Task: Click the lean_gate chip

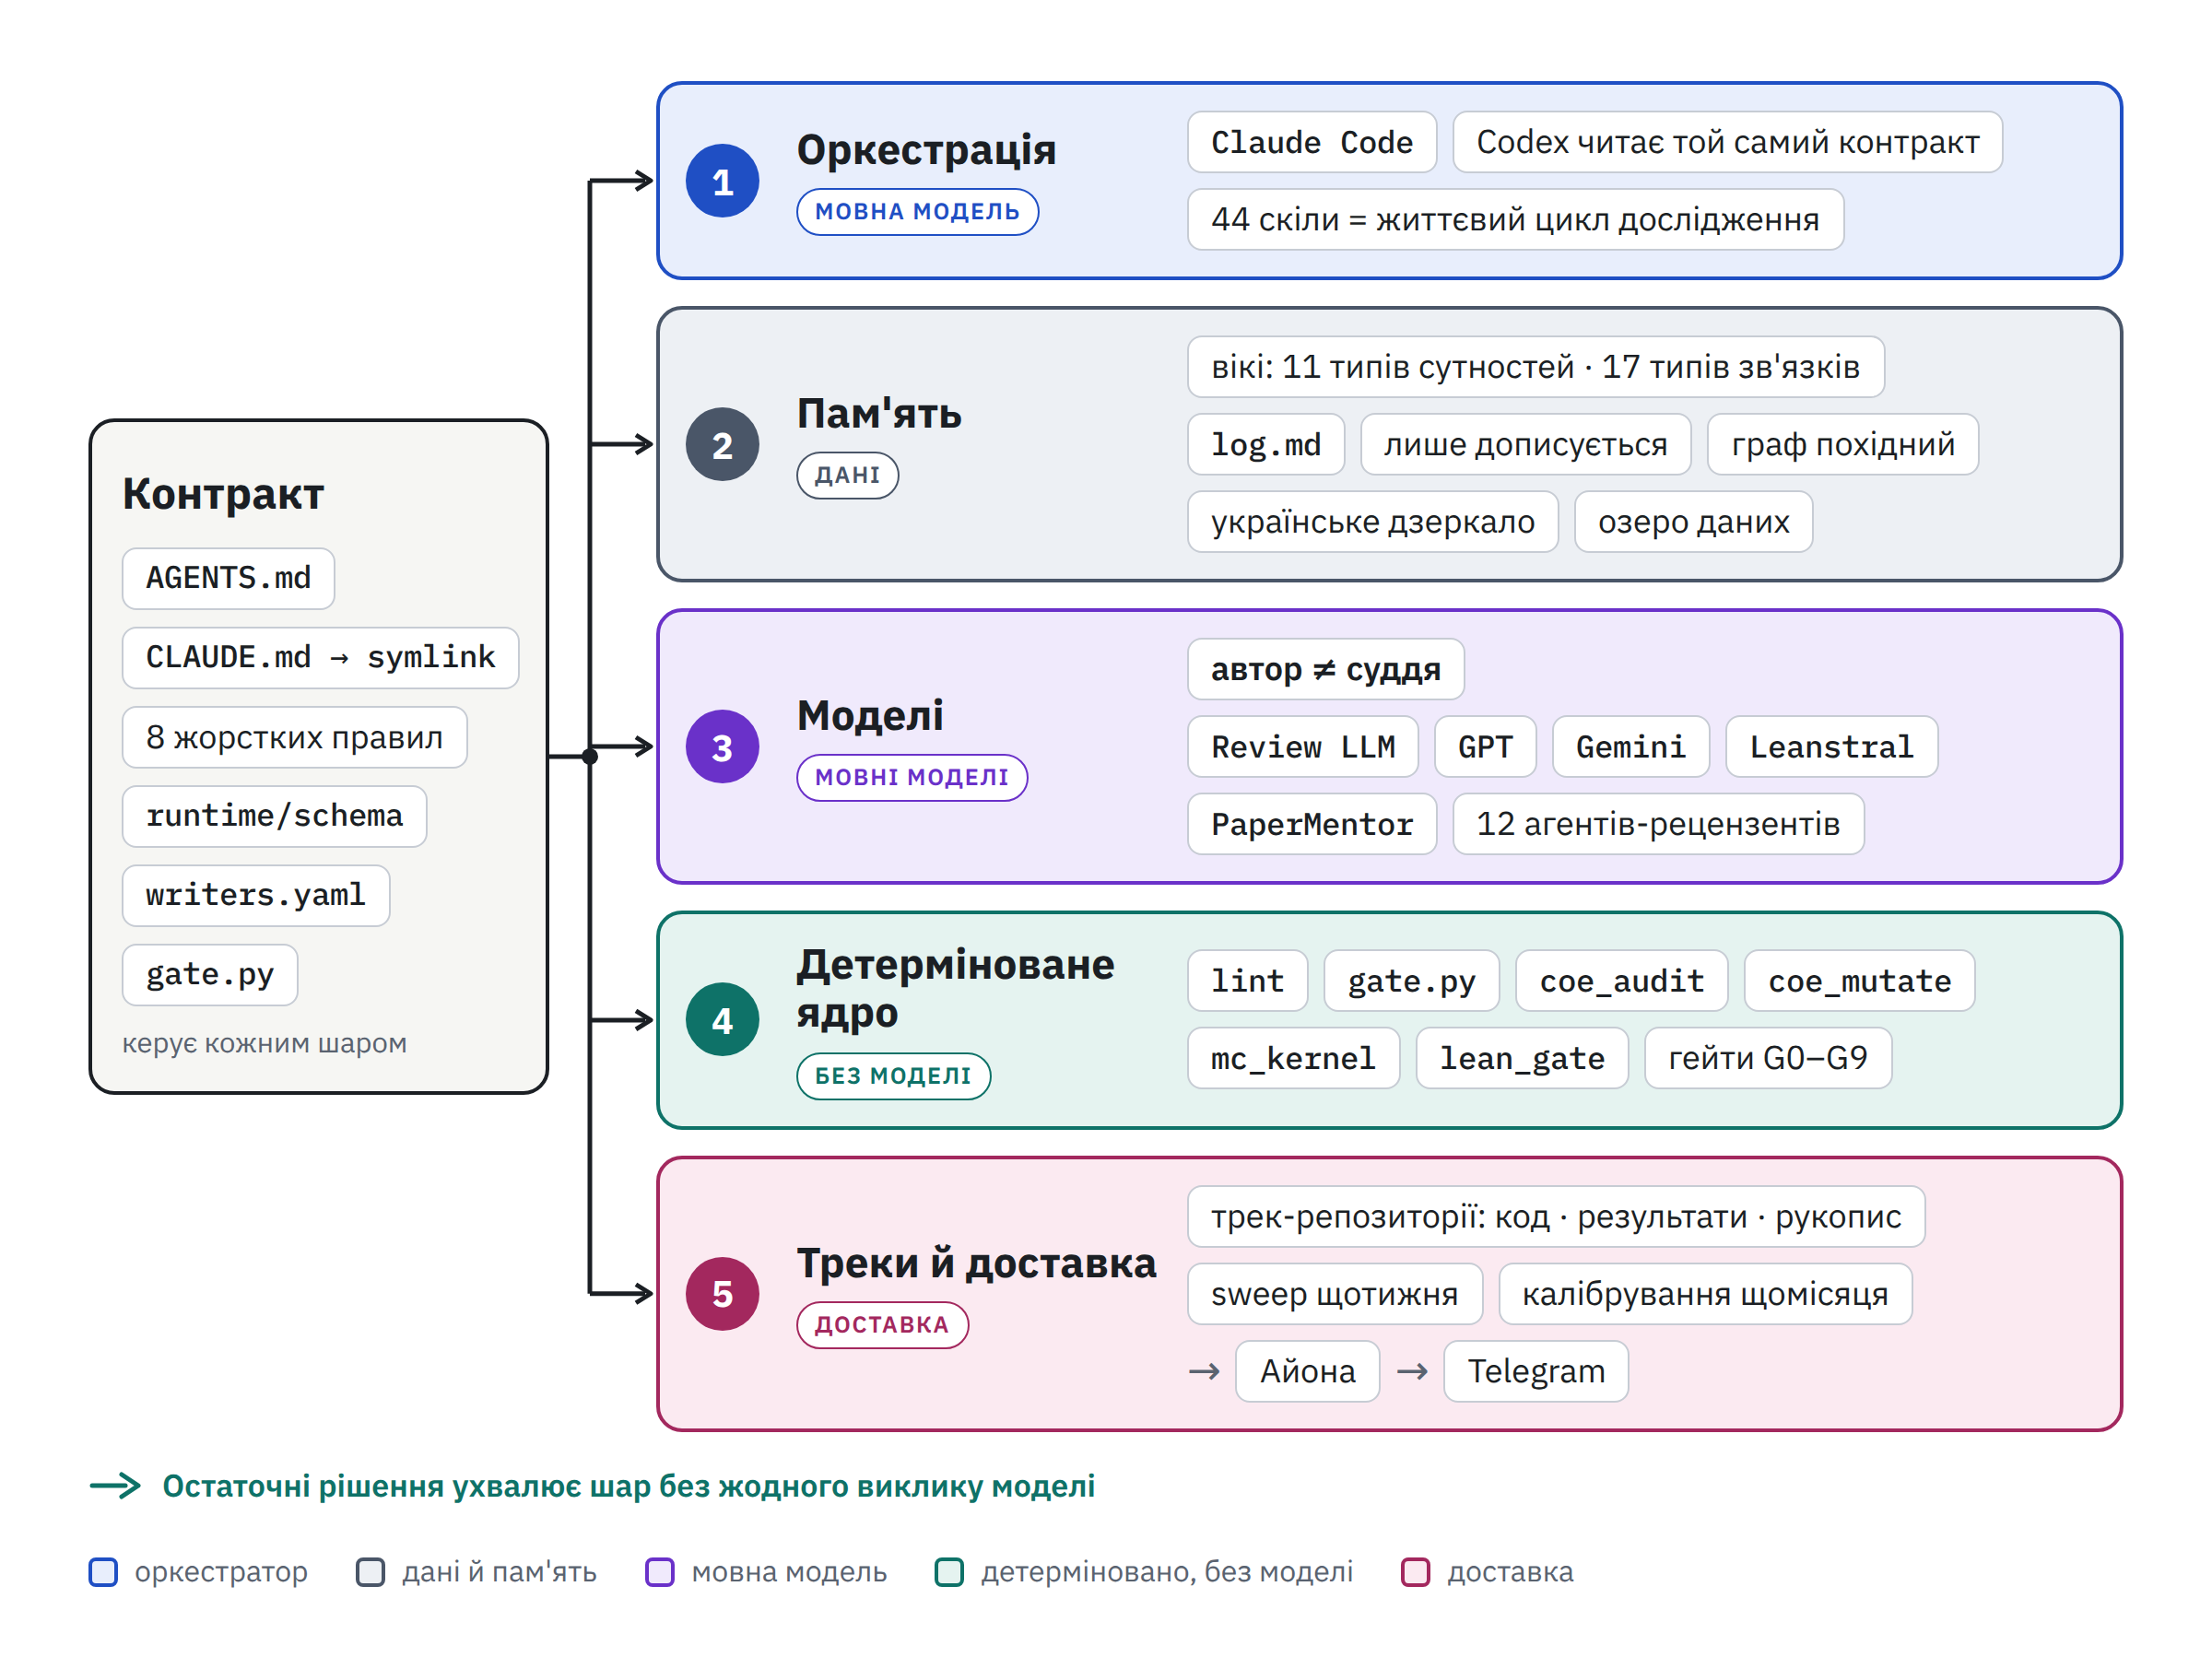Action: tap(1522, 1058)
